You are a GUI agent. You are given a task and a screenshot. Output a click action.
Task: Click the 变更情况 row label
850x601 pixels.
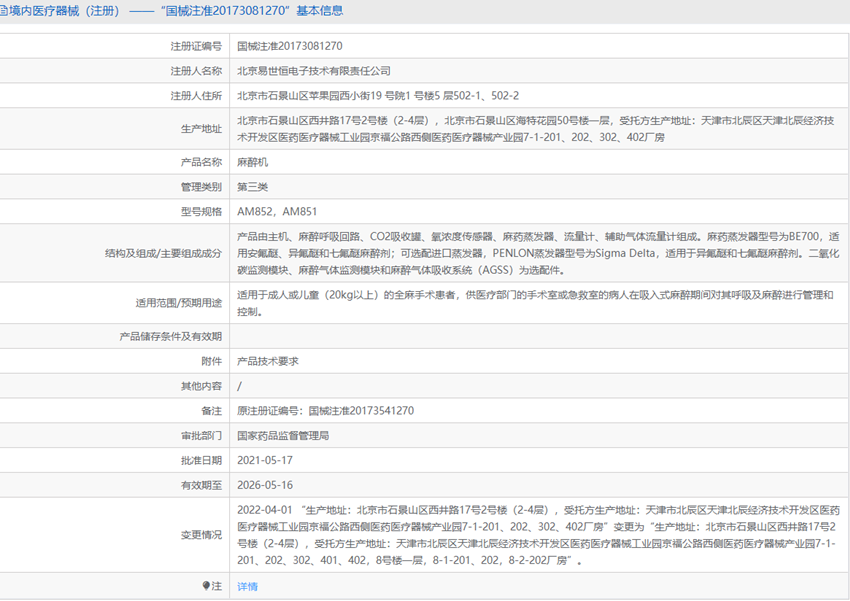click(201, 535)
